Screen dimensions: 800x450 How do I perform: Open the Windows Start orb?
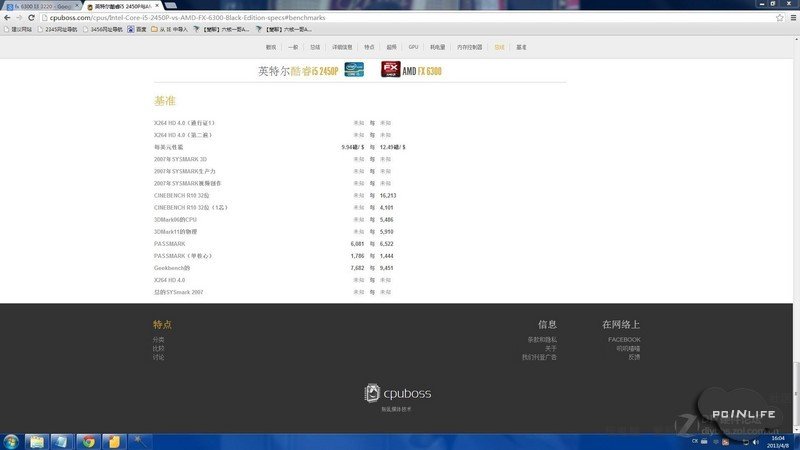point(11,441)
